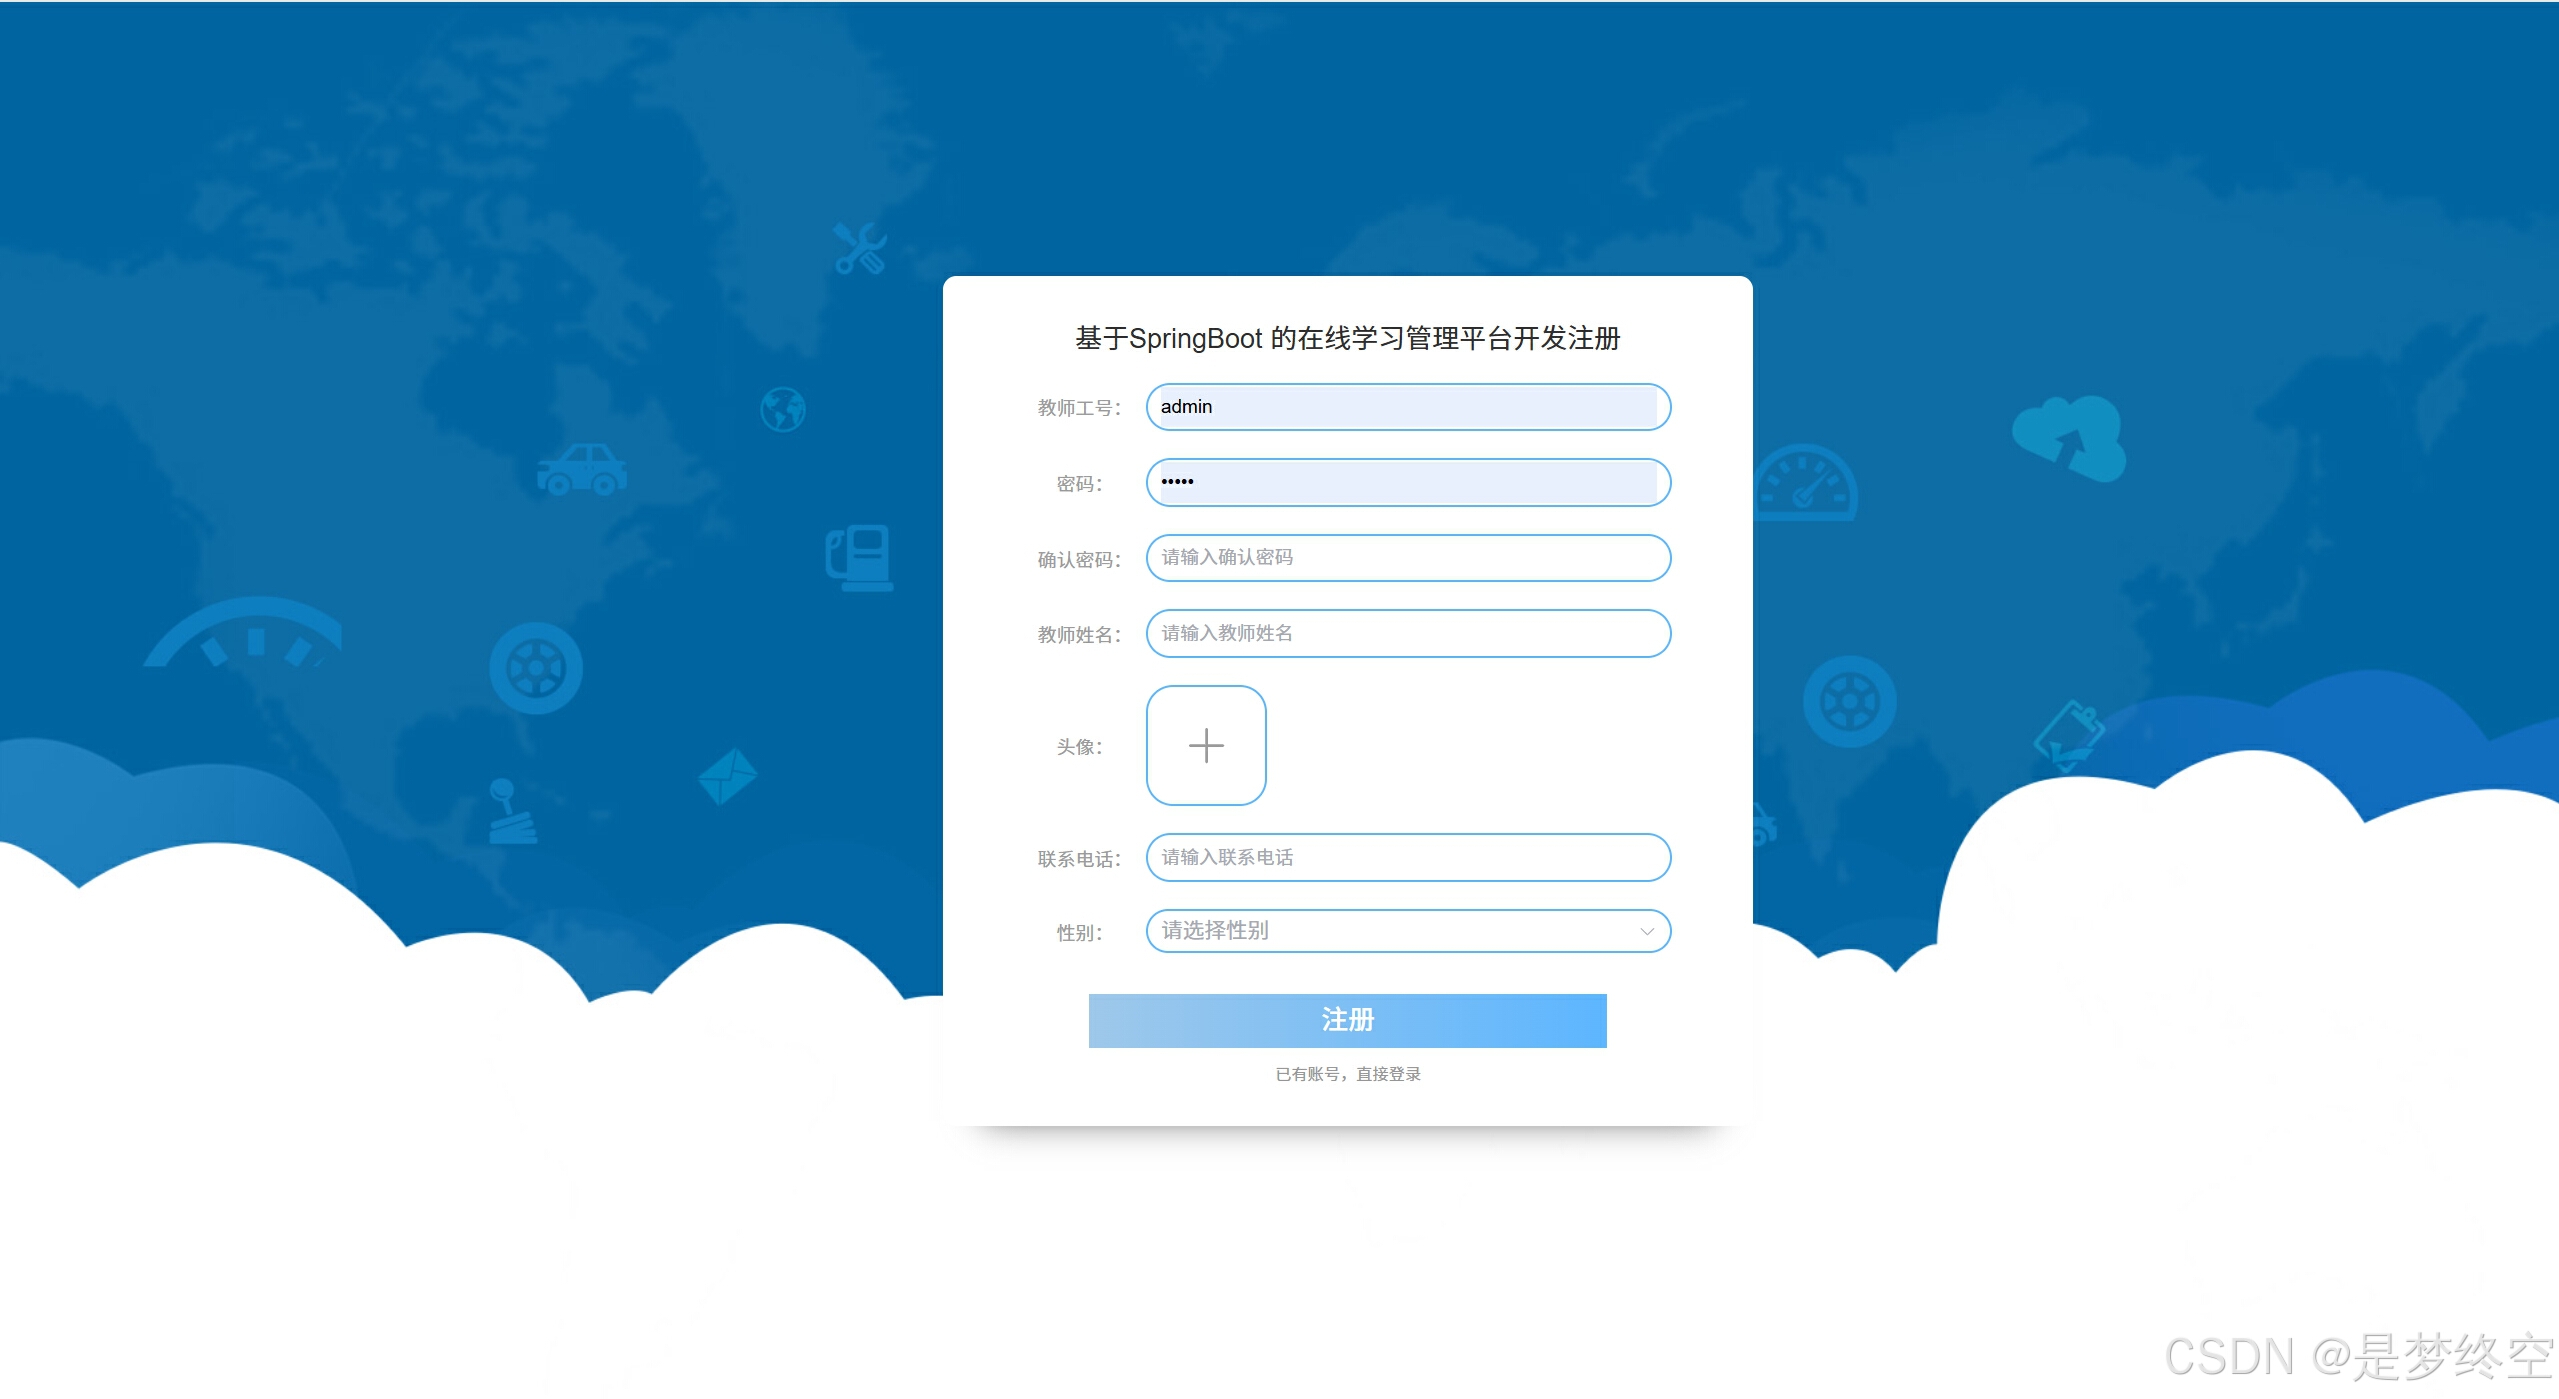This screenshot has width=2559, height=1399.
Task: Click the globe icon in background
Action: click(782, 409)
